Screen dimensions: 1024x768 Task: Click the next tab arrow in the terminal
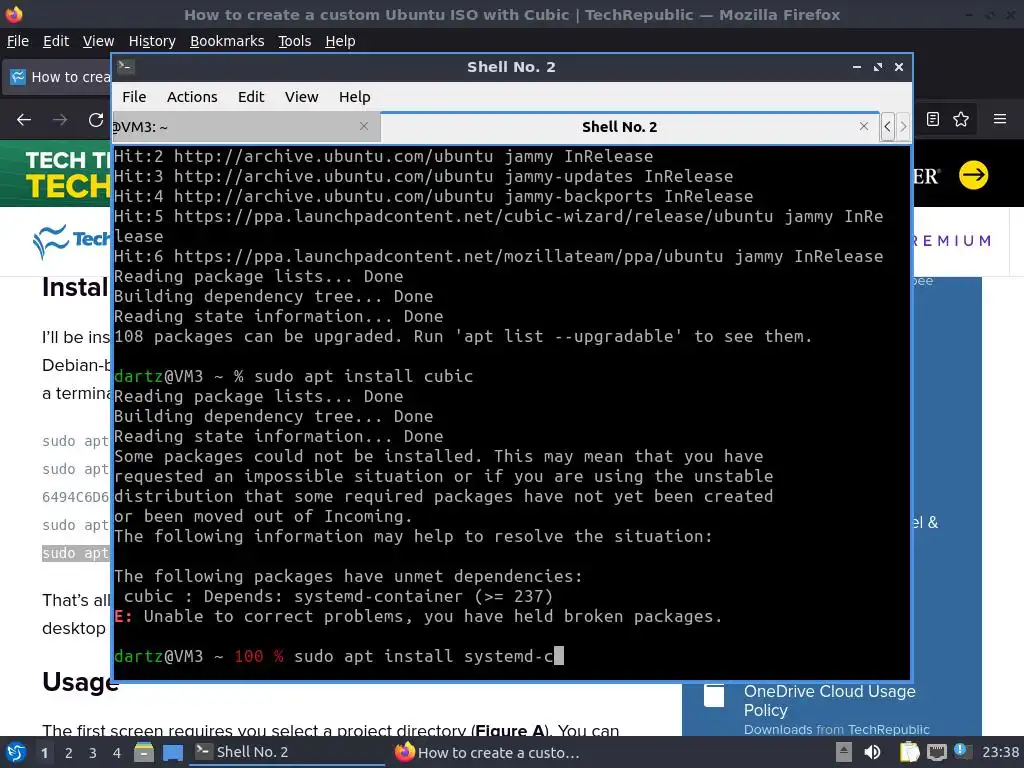(903, 126)
